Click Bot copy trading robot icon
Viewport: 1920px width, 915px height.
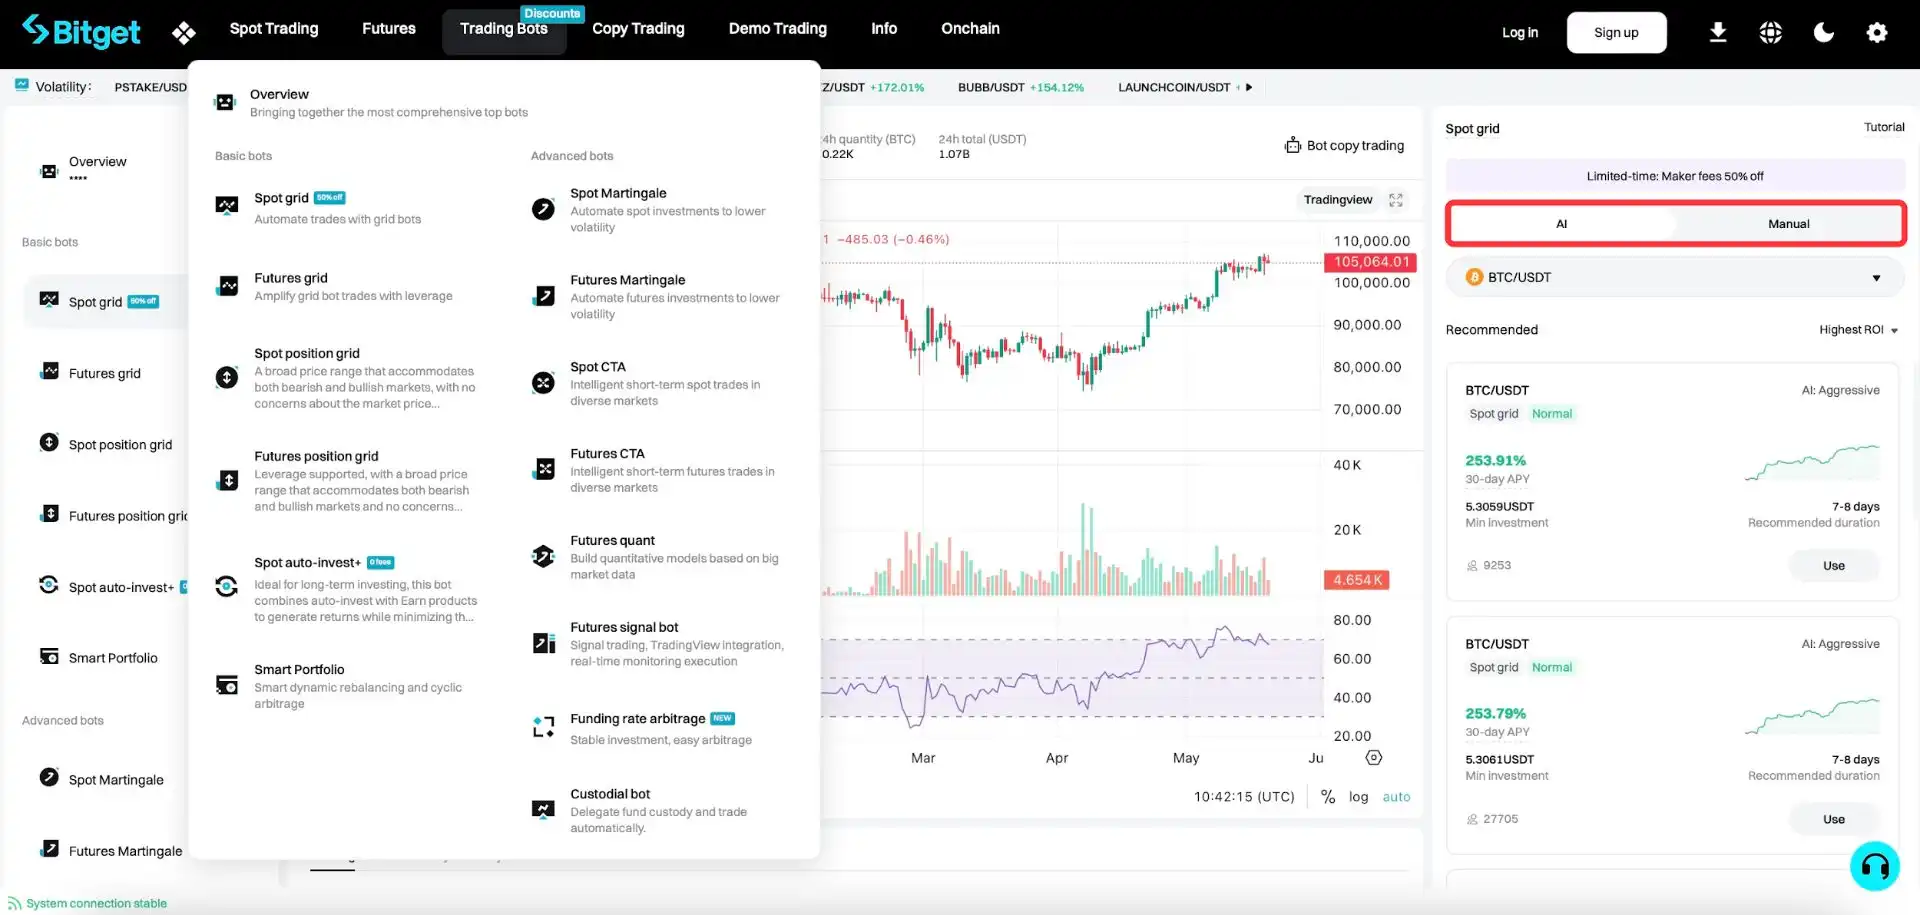(x=1292, y=146)
